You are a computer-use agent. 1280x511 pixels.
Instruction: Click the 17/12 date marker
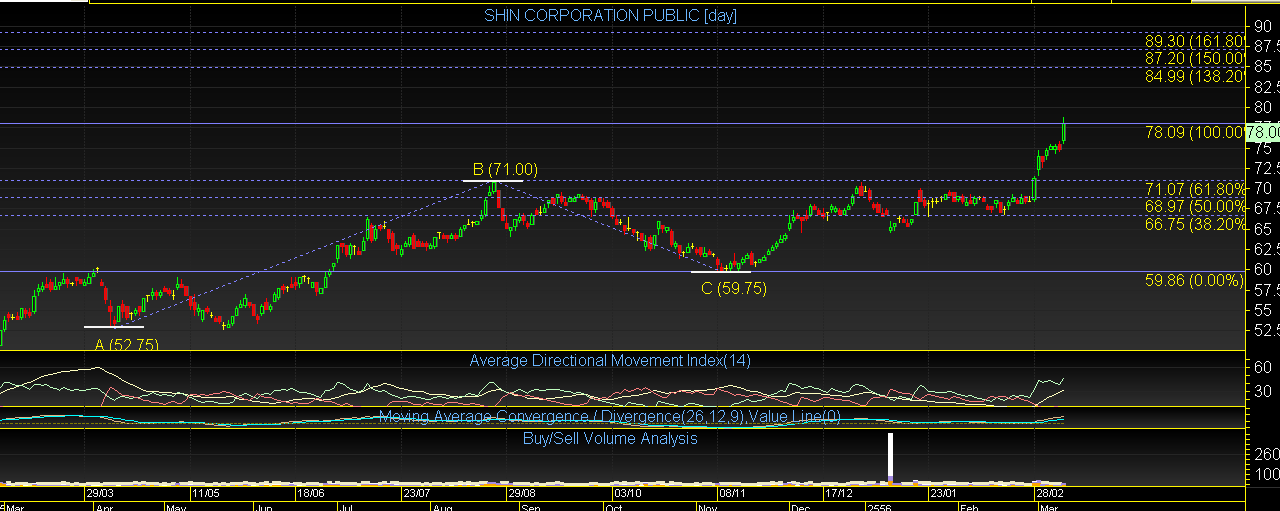point(839,494)
